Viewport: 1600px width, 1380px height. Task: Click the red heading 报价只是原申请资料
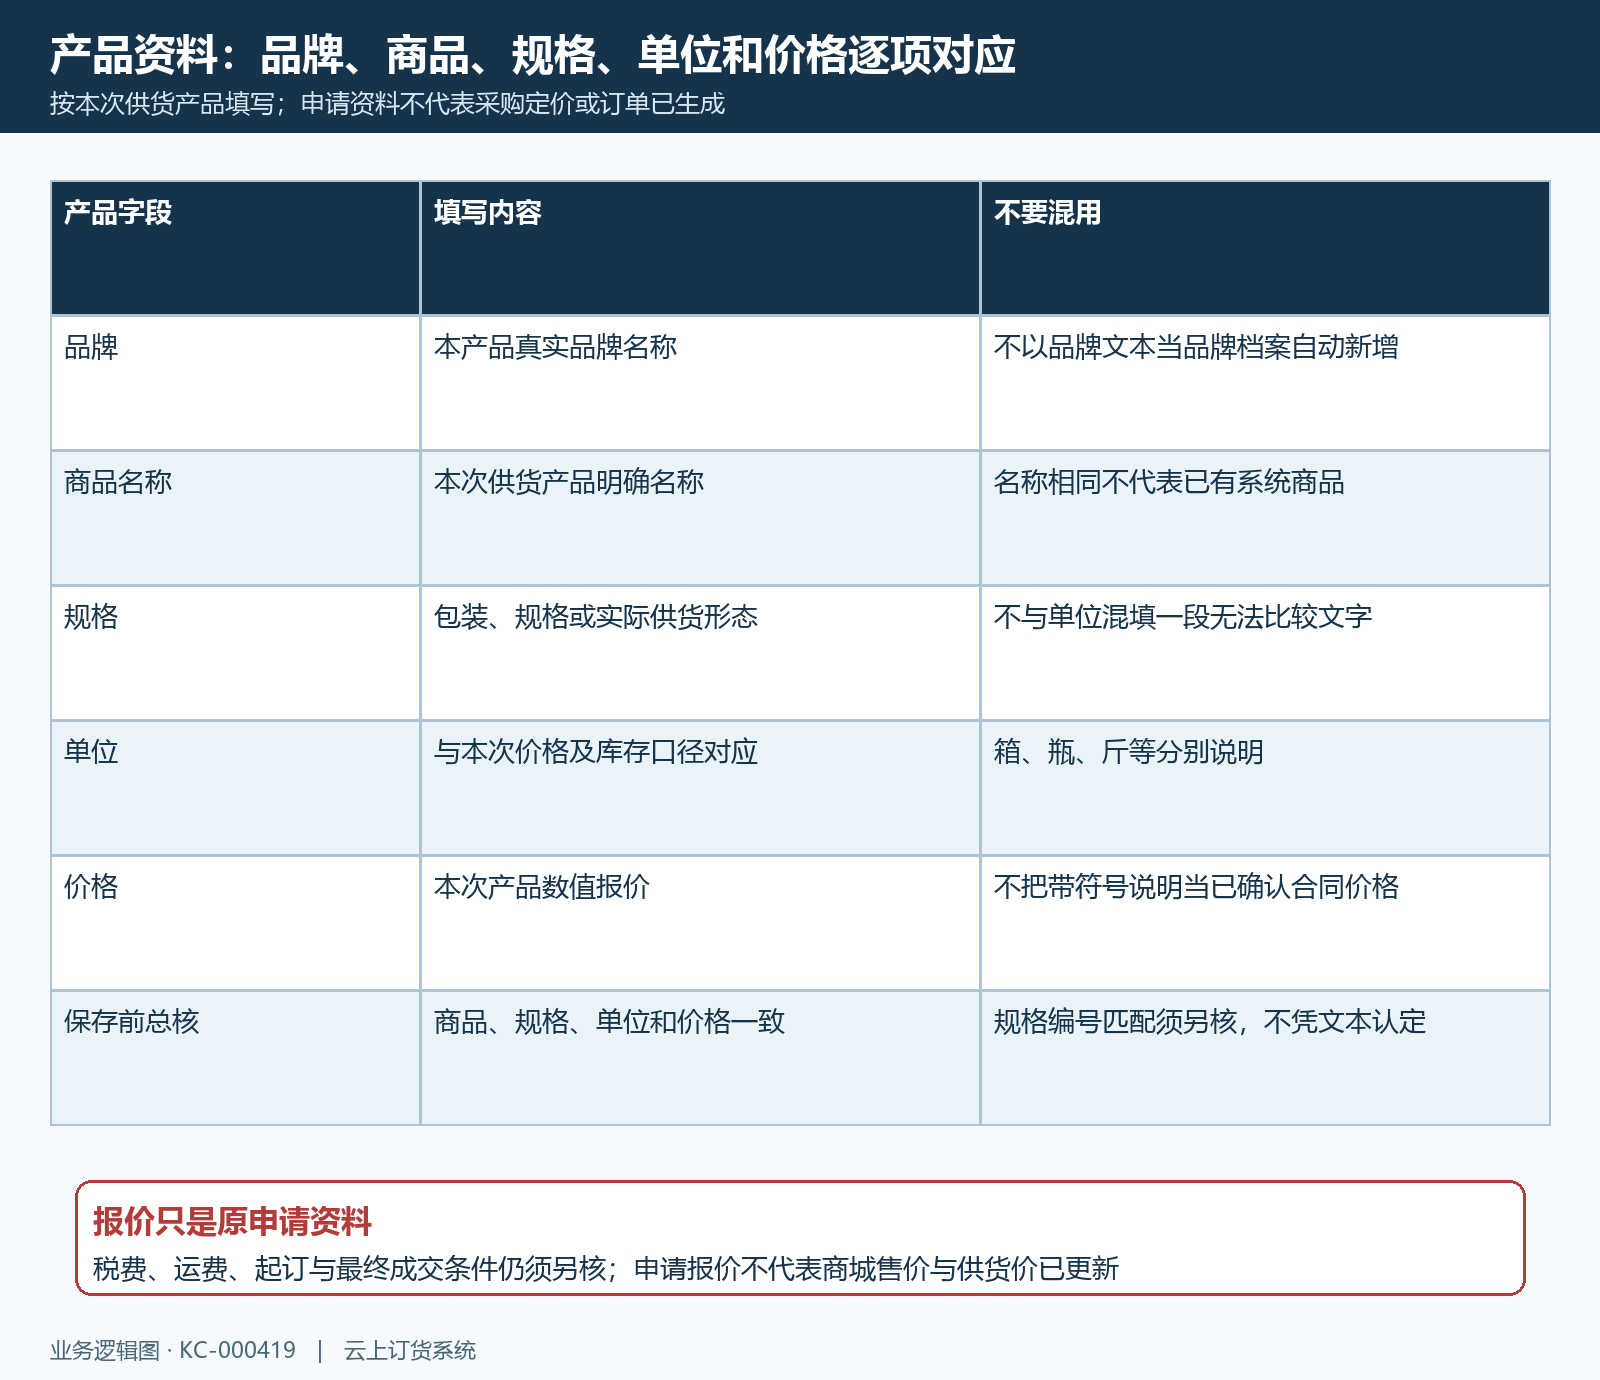[232, 1222]
